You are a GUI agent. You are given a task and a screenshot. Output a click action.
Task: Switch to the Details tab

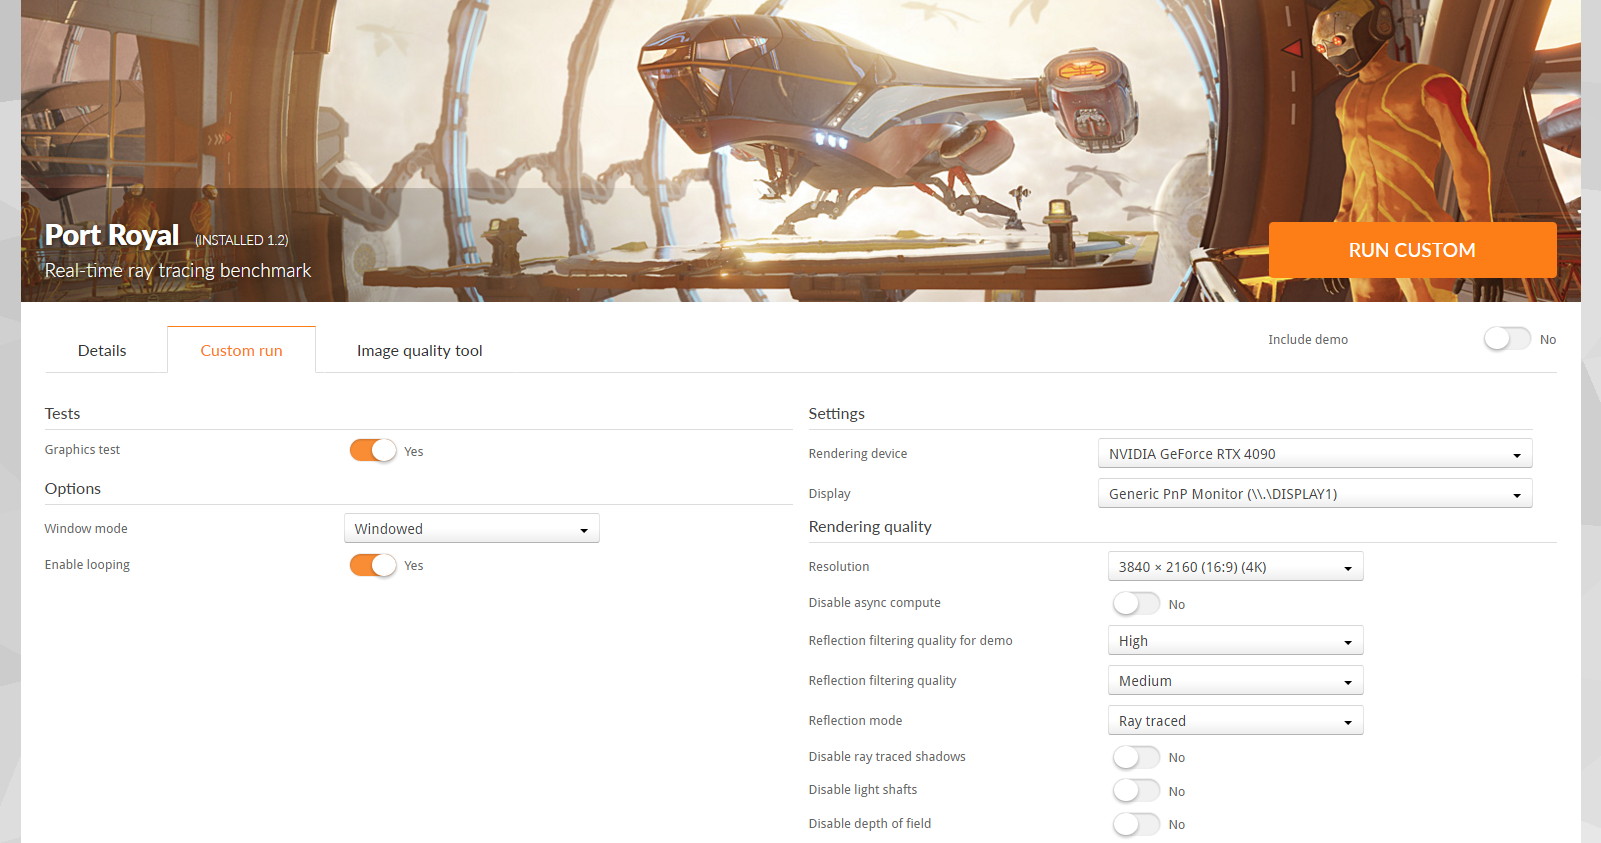tap(102, 350)
